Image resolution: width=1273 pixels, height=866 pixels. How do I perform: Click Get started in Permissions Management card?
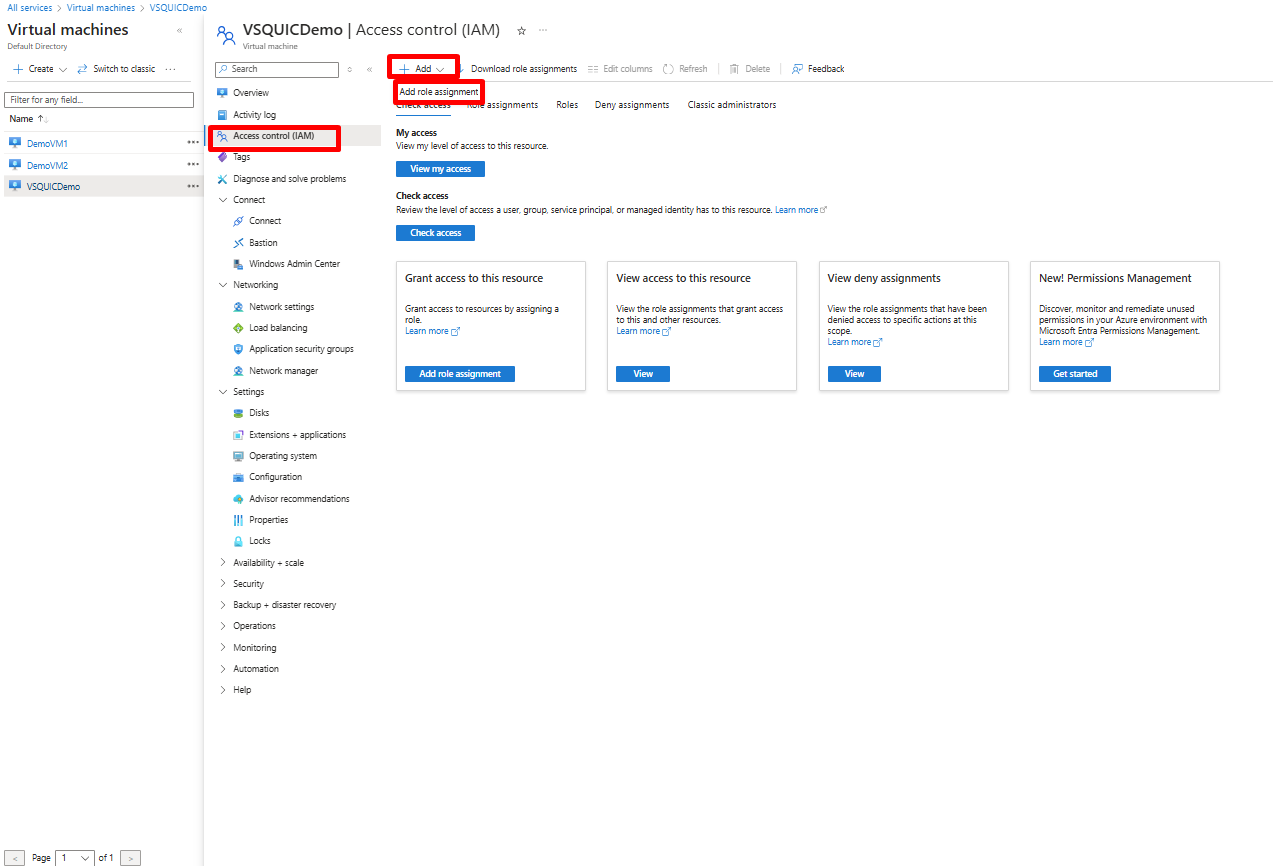coord(1075,374)
